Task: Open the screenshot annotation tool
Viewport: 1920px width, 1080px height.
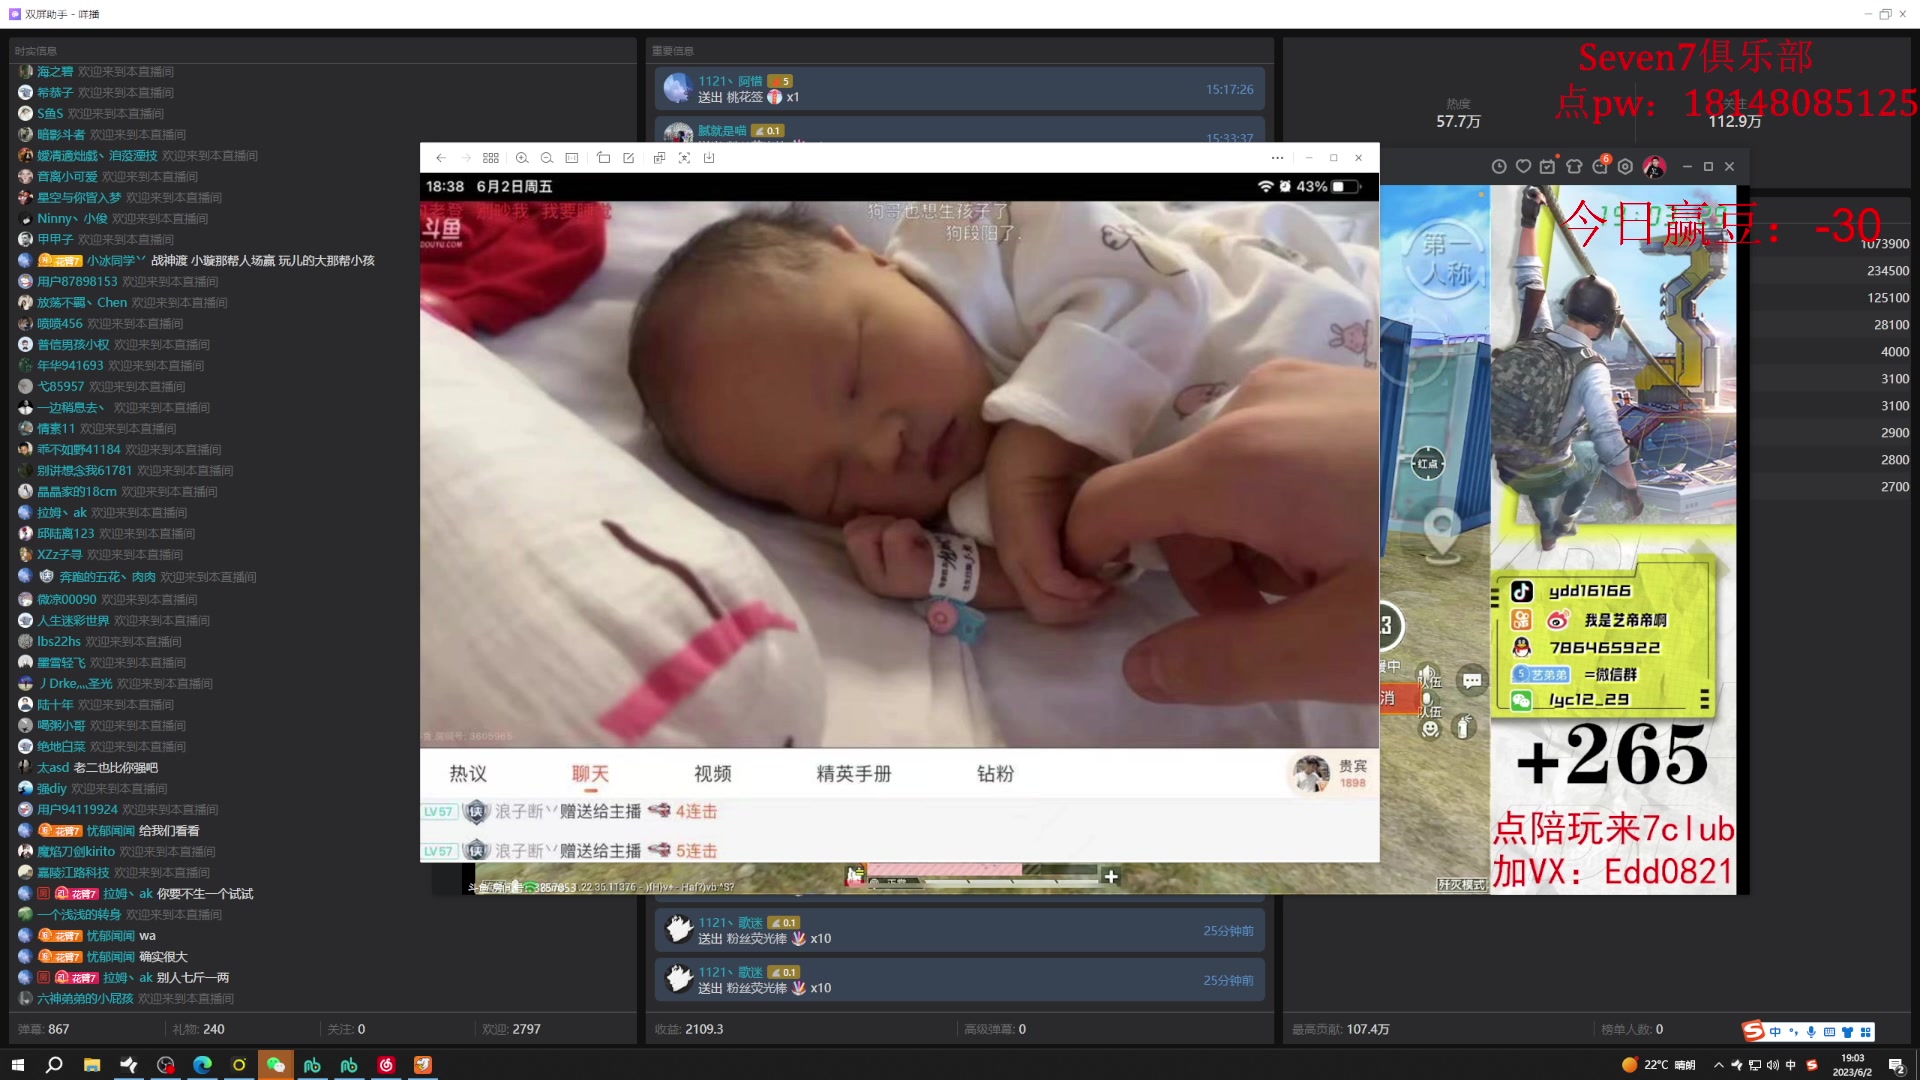Action: [629, 157]
